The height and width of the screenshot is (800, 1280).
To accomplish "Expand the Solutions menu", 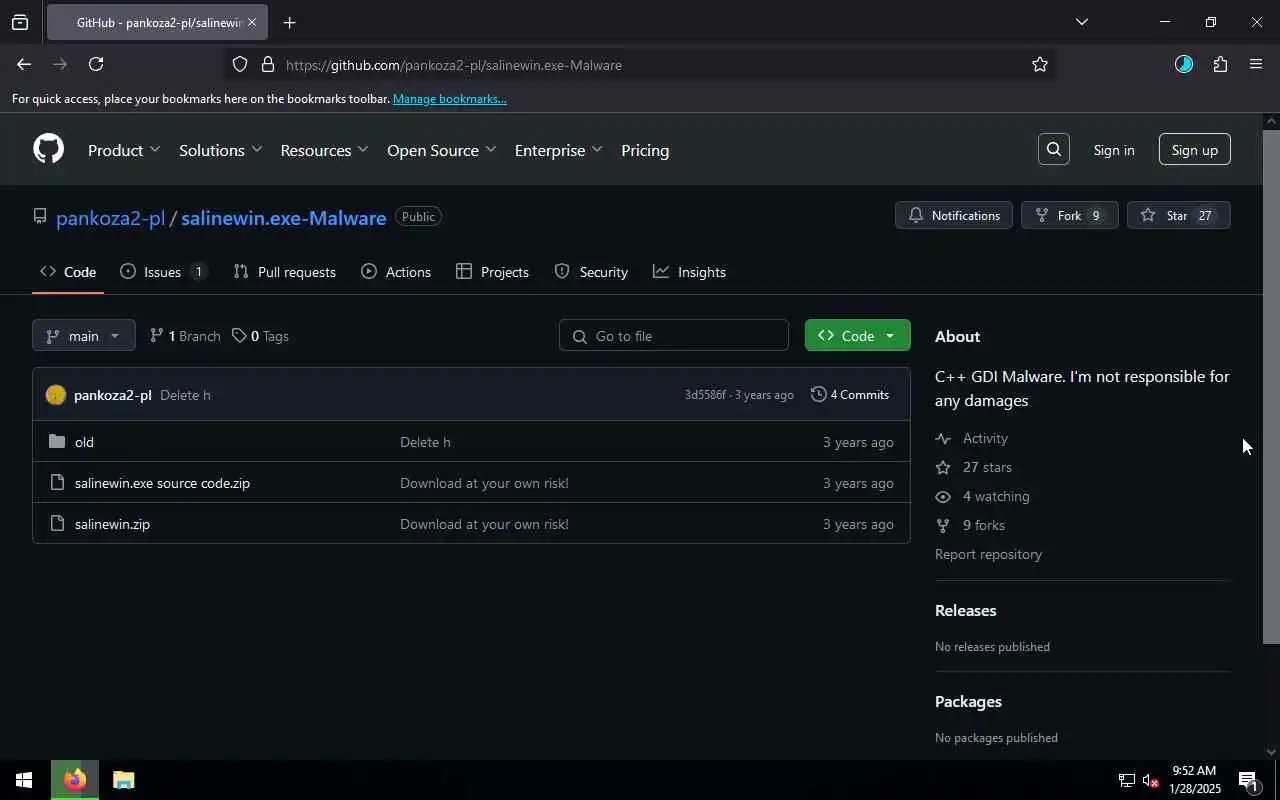I will point(220,150).
